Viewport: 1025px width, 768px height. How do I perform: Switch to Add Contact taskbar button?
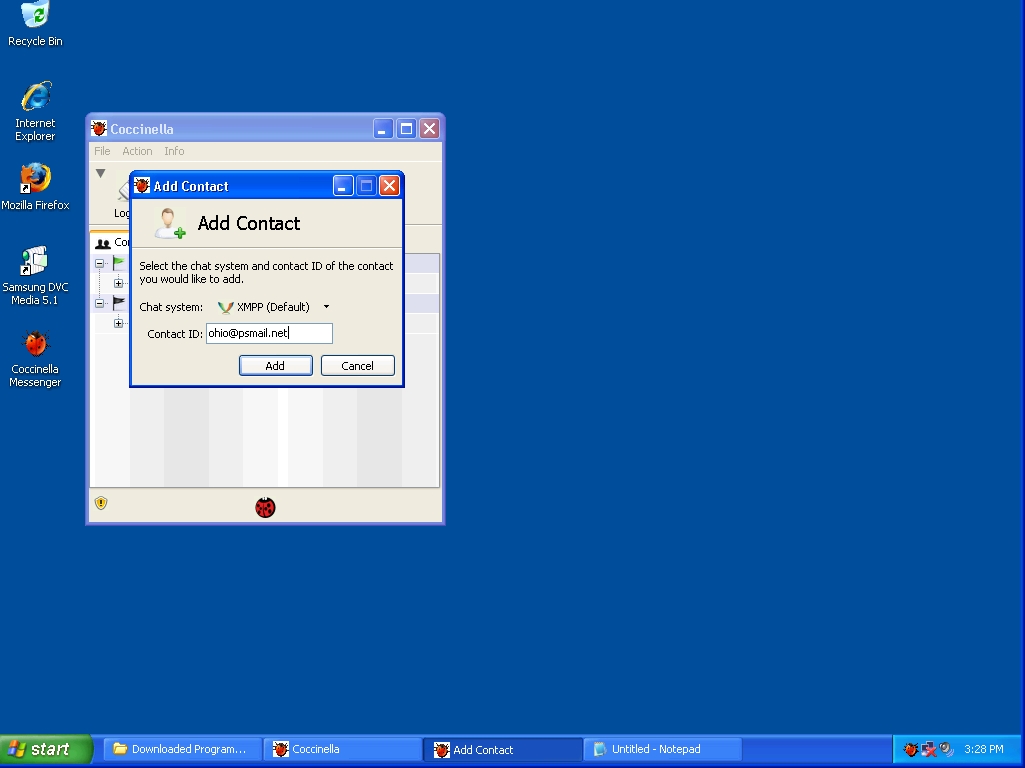503,750
